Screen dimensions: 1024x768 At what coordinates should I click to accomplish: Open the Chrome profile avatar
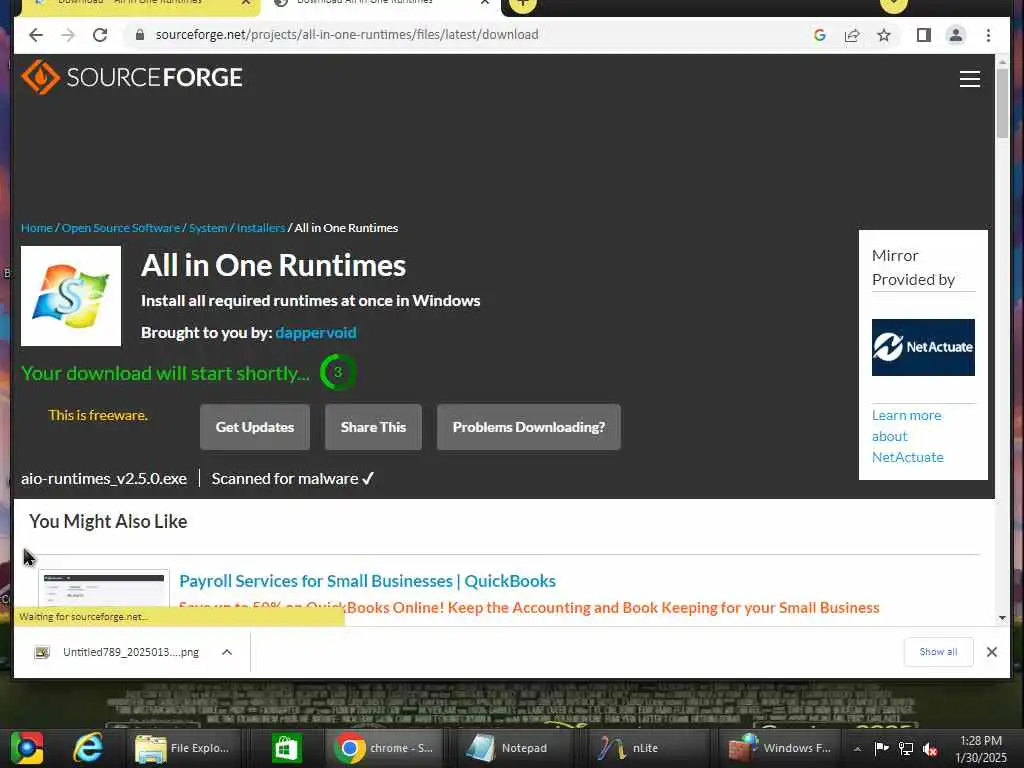(955, 35)
